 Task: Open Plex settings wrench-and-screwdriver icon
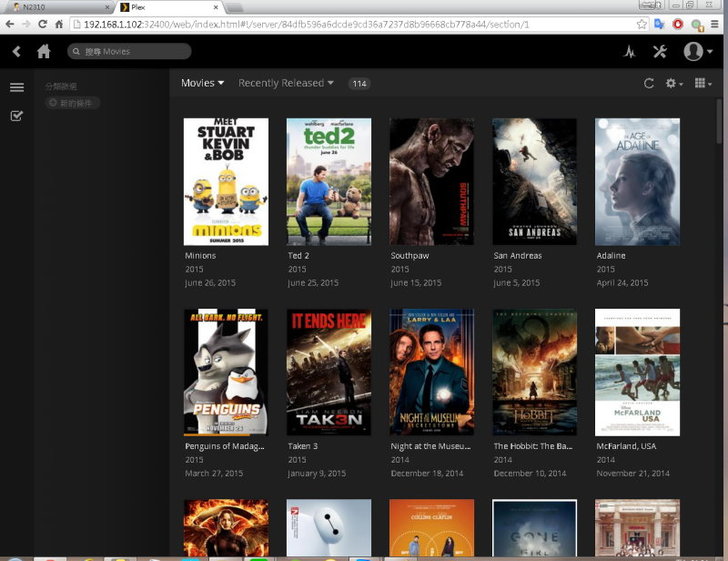coord(659,52)
